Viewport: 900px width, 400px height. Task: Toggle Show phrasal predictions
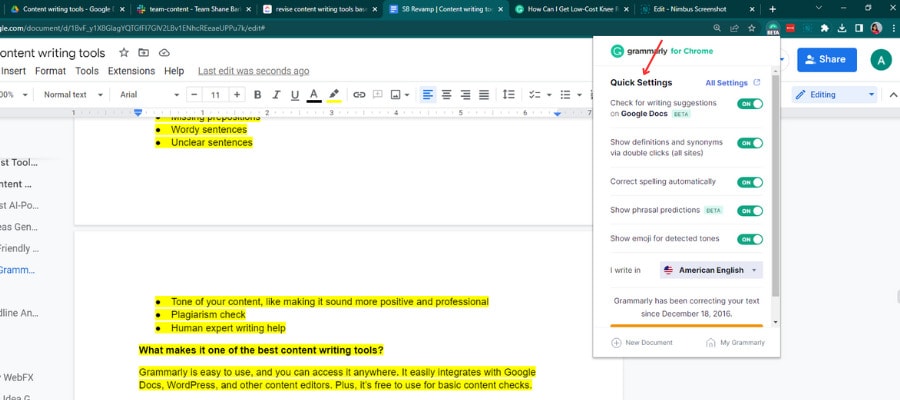click(750, 211)
